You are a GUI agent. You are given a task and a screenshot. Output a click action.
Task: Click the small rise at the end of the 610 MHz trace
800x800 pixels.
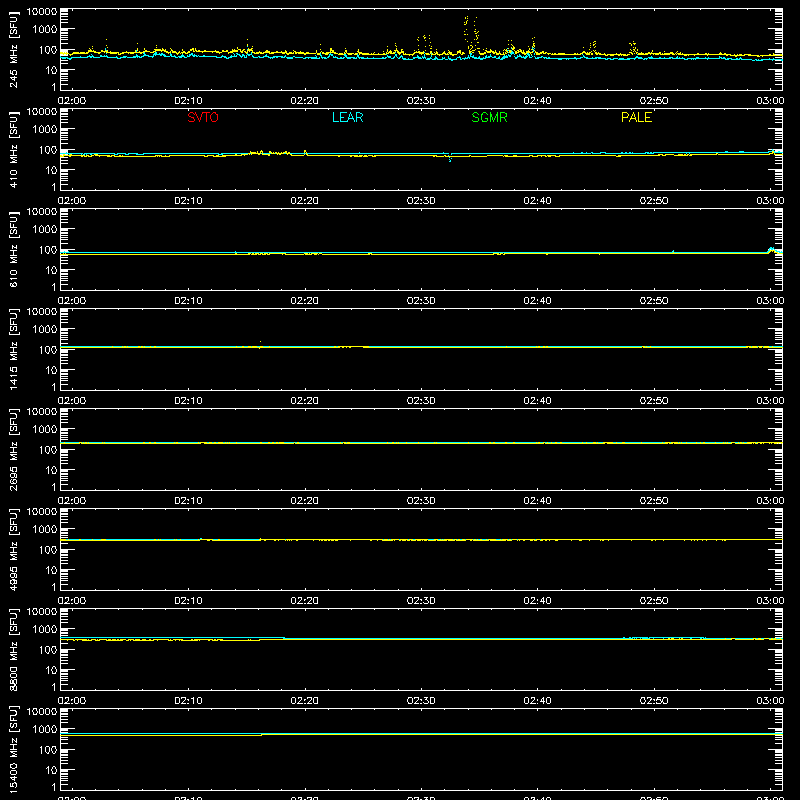tap(772, 250)
